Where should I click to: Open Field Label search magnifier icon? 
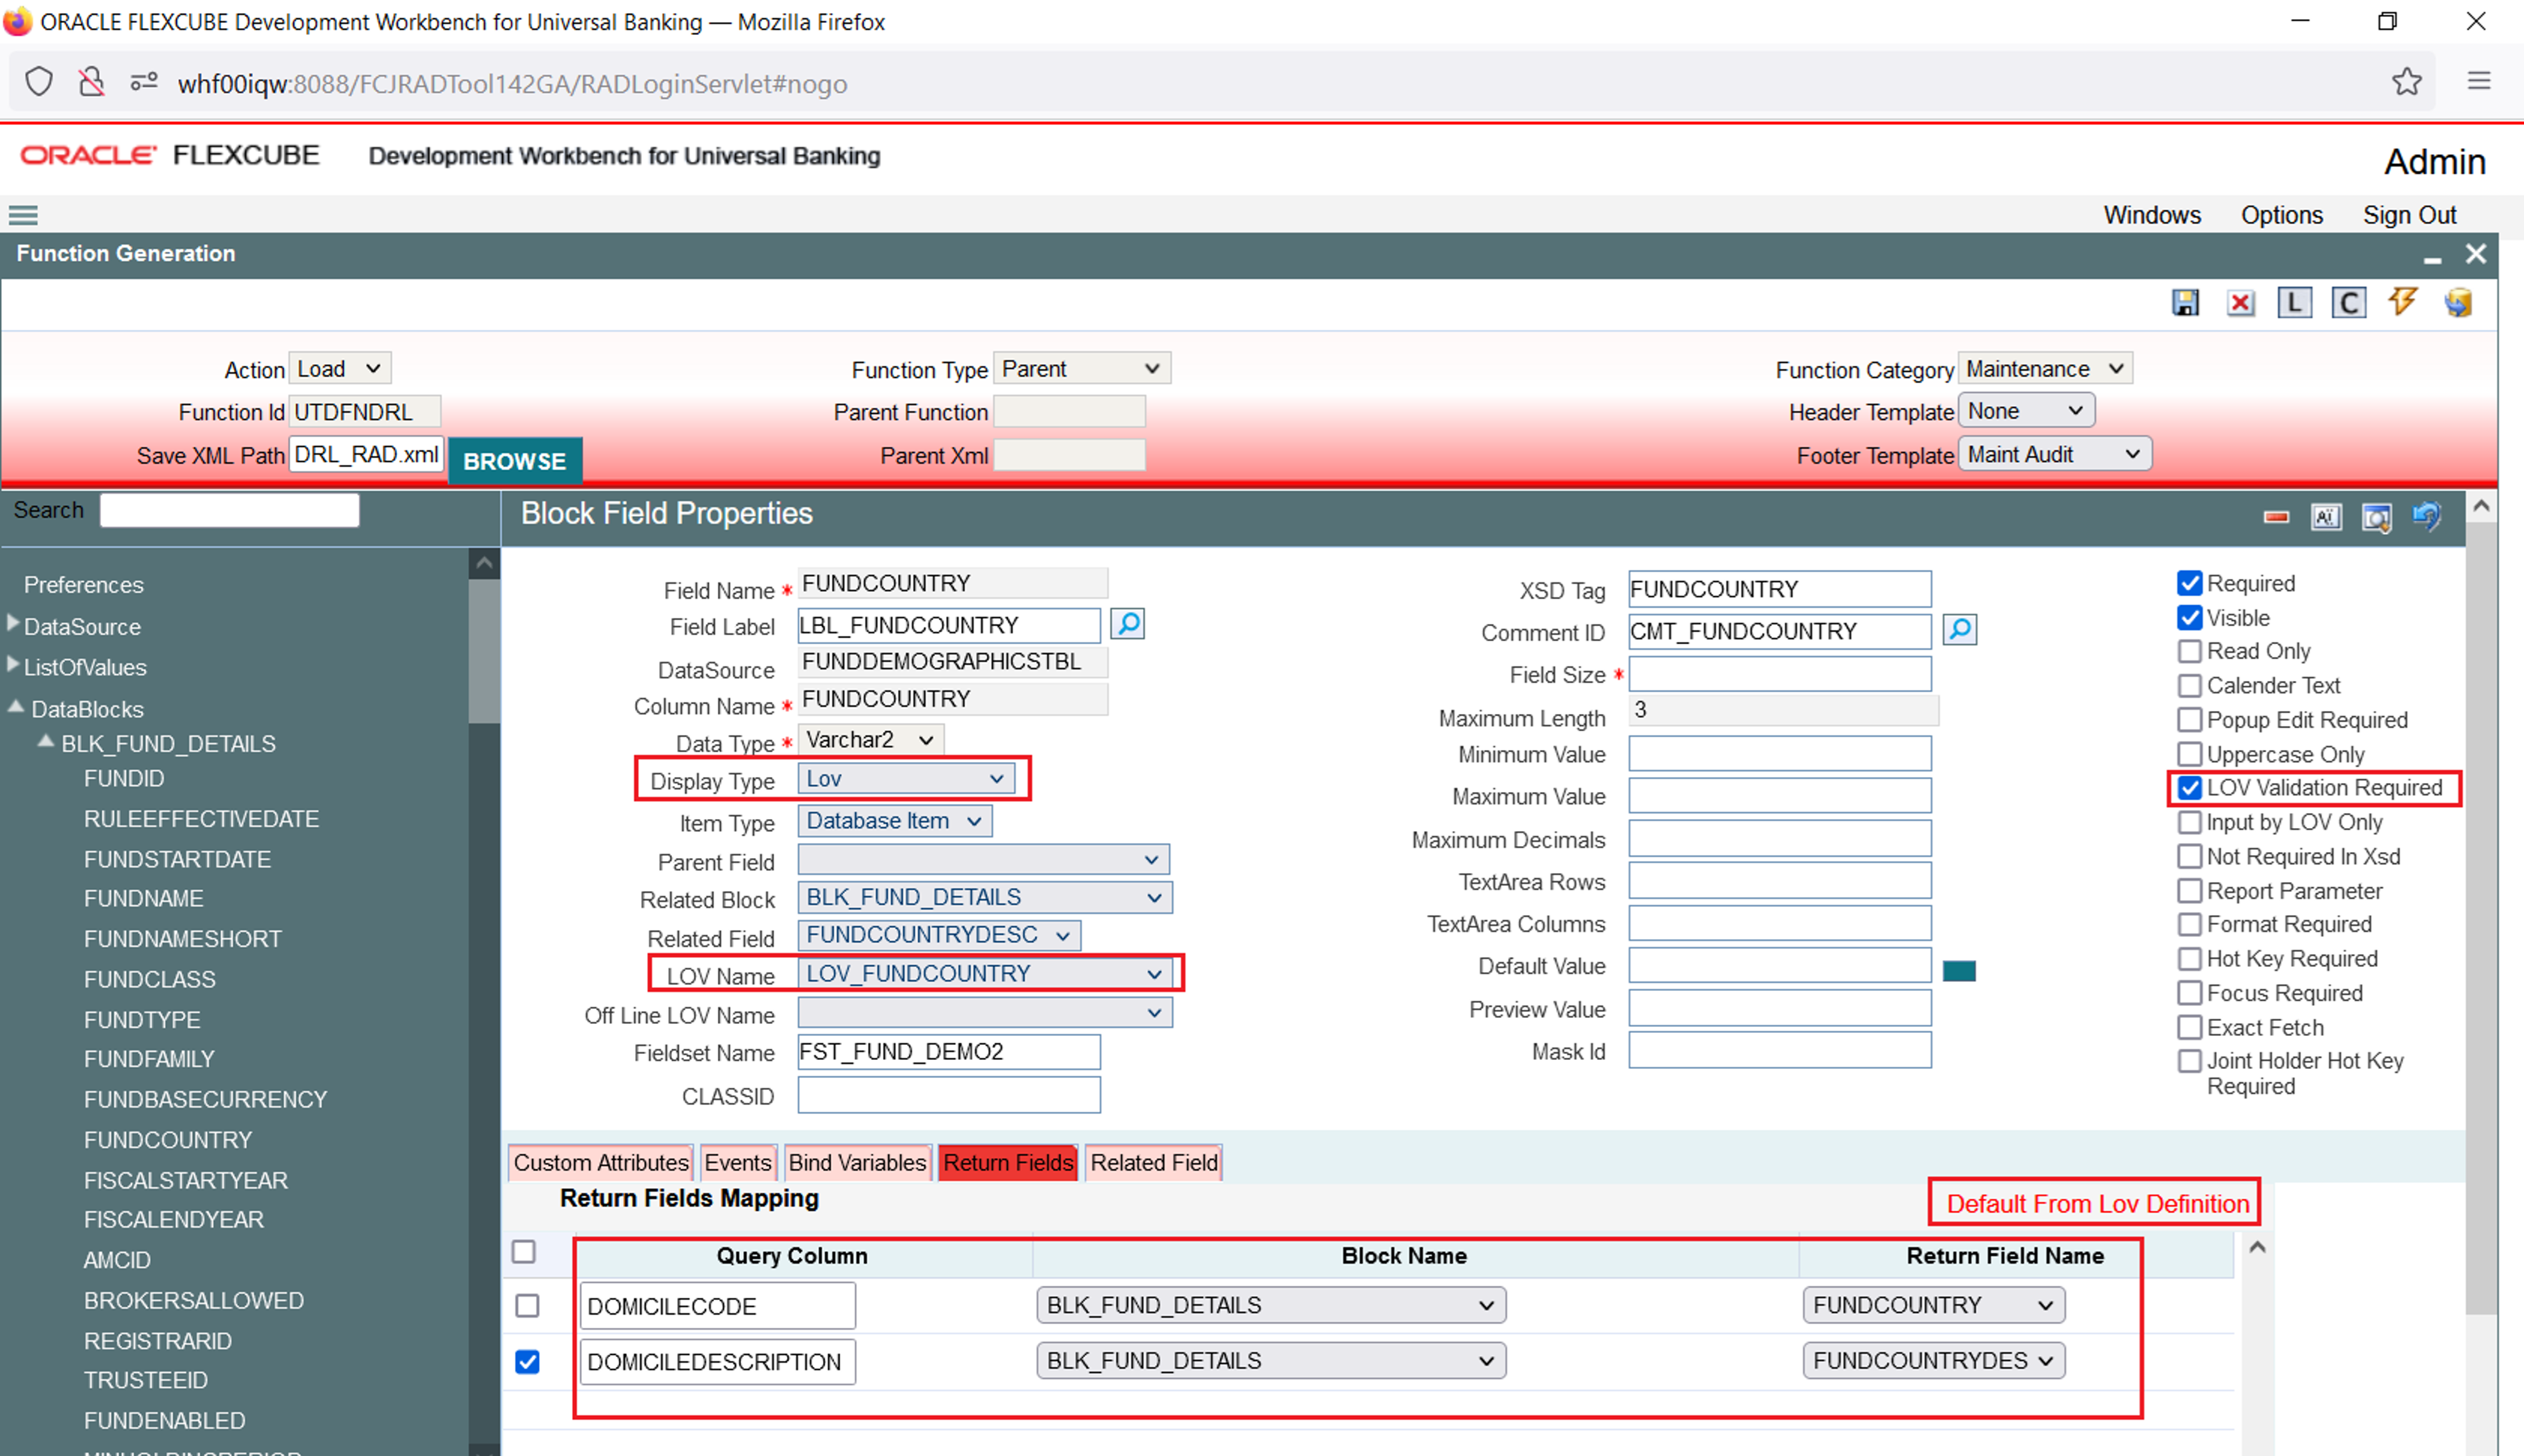pyautogui.click(x=1128, y=624)
